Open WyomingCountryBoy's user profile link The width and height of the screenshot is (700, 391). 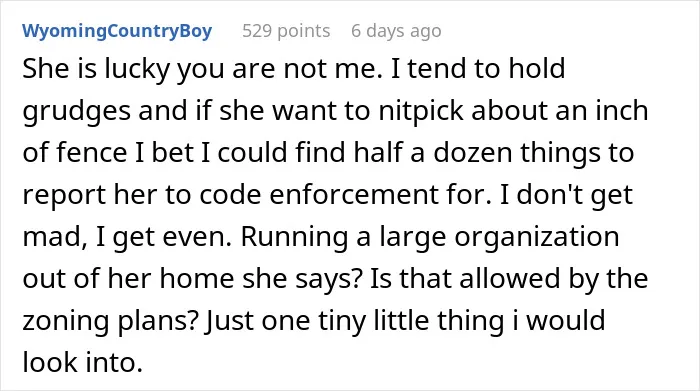click(x=117, y=31)
